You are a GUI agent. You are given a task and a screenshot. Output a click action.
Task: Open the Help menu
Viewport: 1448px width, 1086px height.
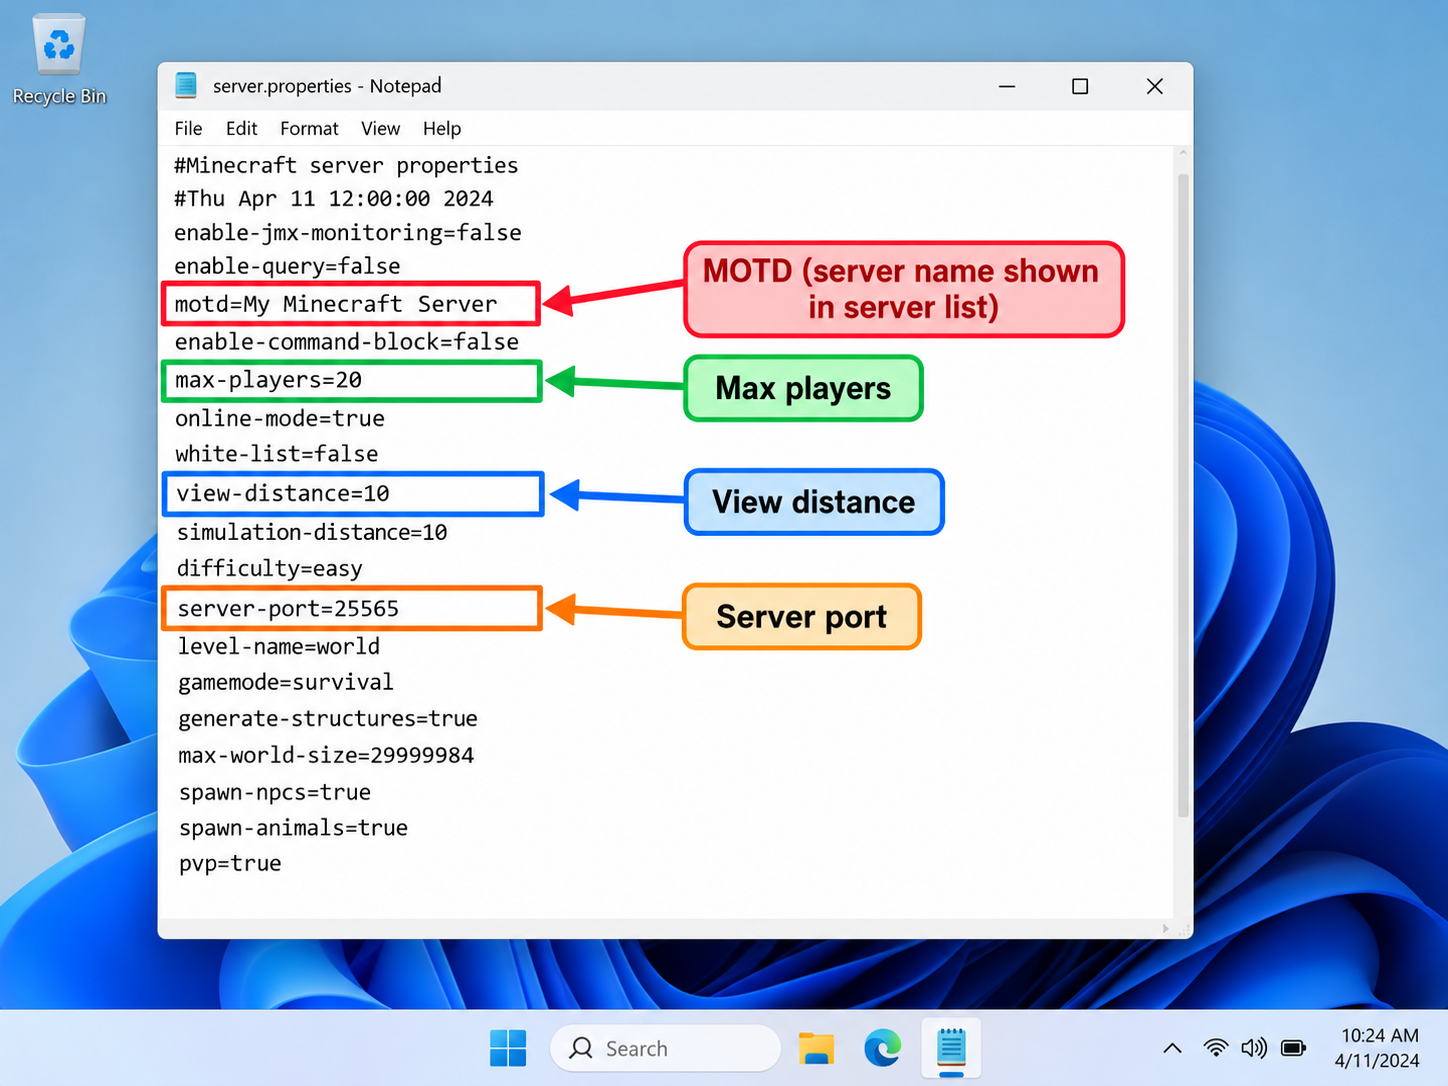442,128
